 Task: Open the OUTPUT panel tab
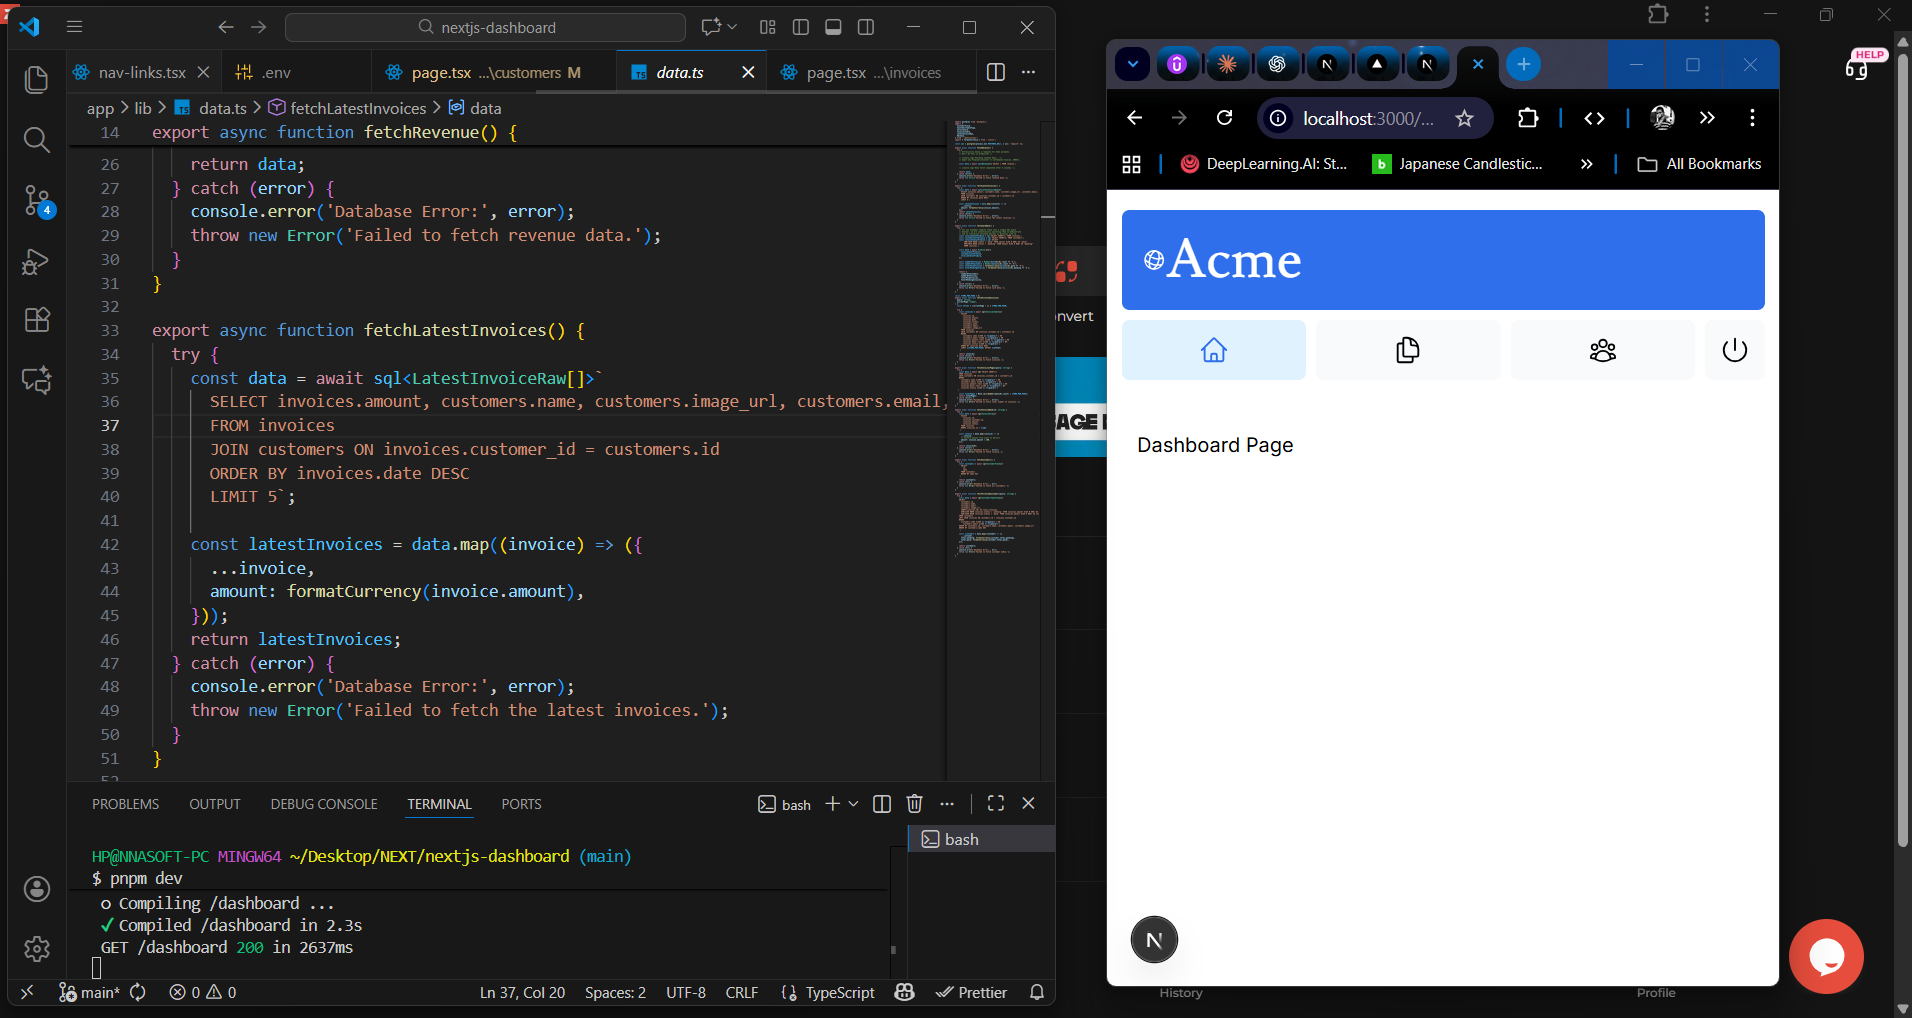point(215,804)
